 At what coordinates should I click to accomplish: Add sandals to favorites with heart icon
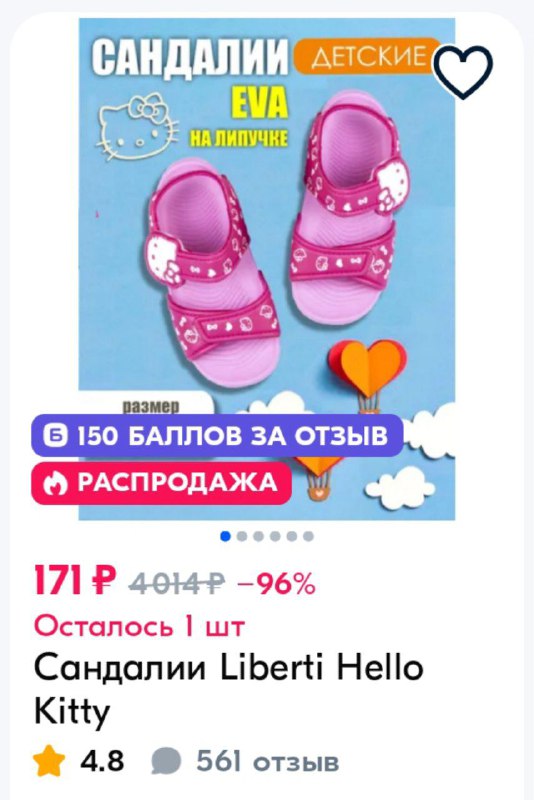[x=463, y=71]
